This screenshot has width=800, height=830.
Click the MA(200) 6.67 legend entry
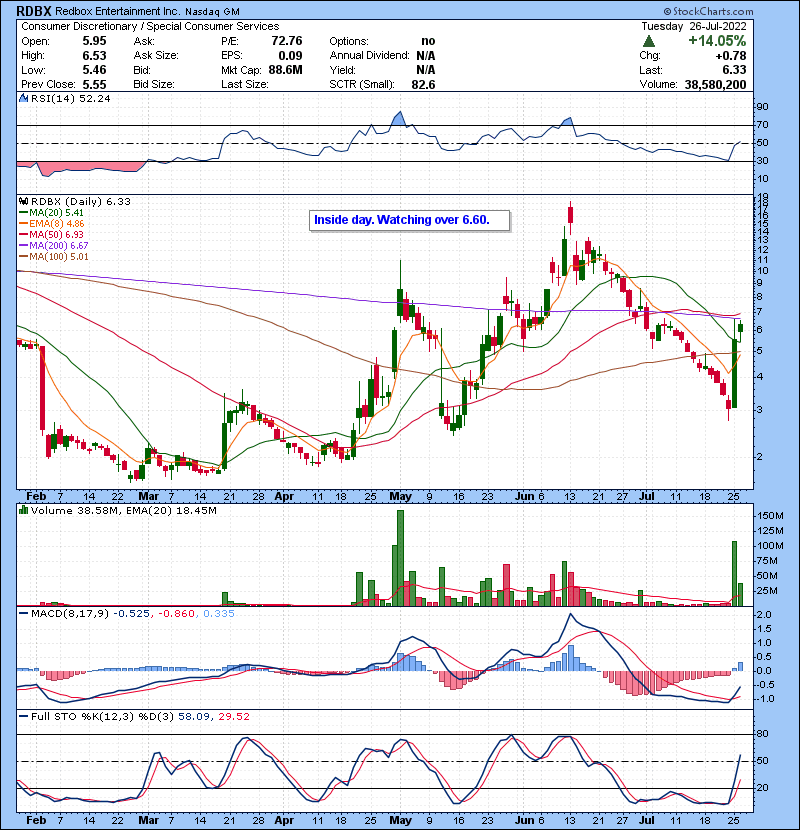(53, 246)
